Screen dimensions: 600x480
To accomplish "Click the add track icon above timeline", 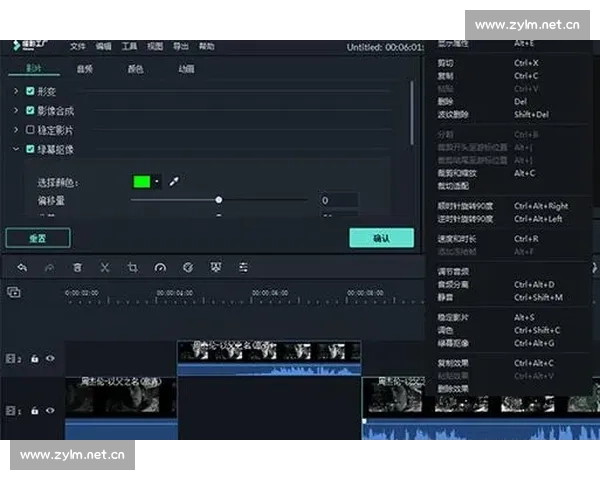I will pos(14,293).
